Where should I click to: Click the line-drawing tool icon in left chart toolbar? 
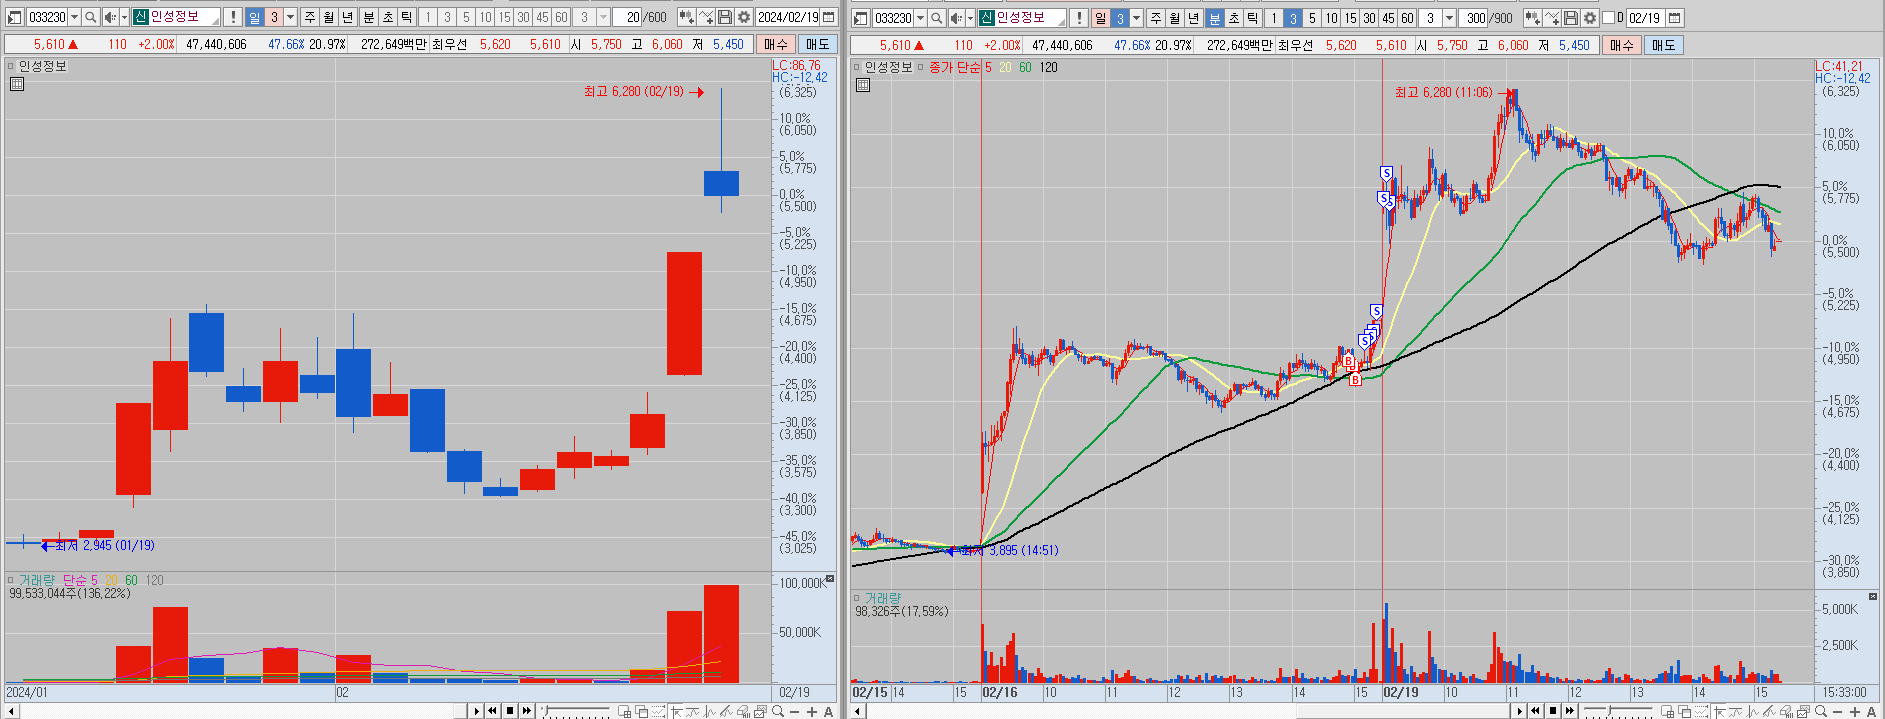tap(706, 17)
